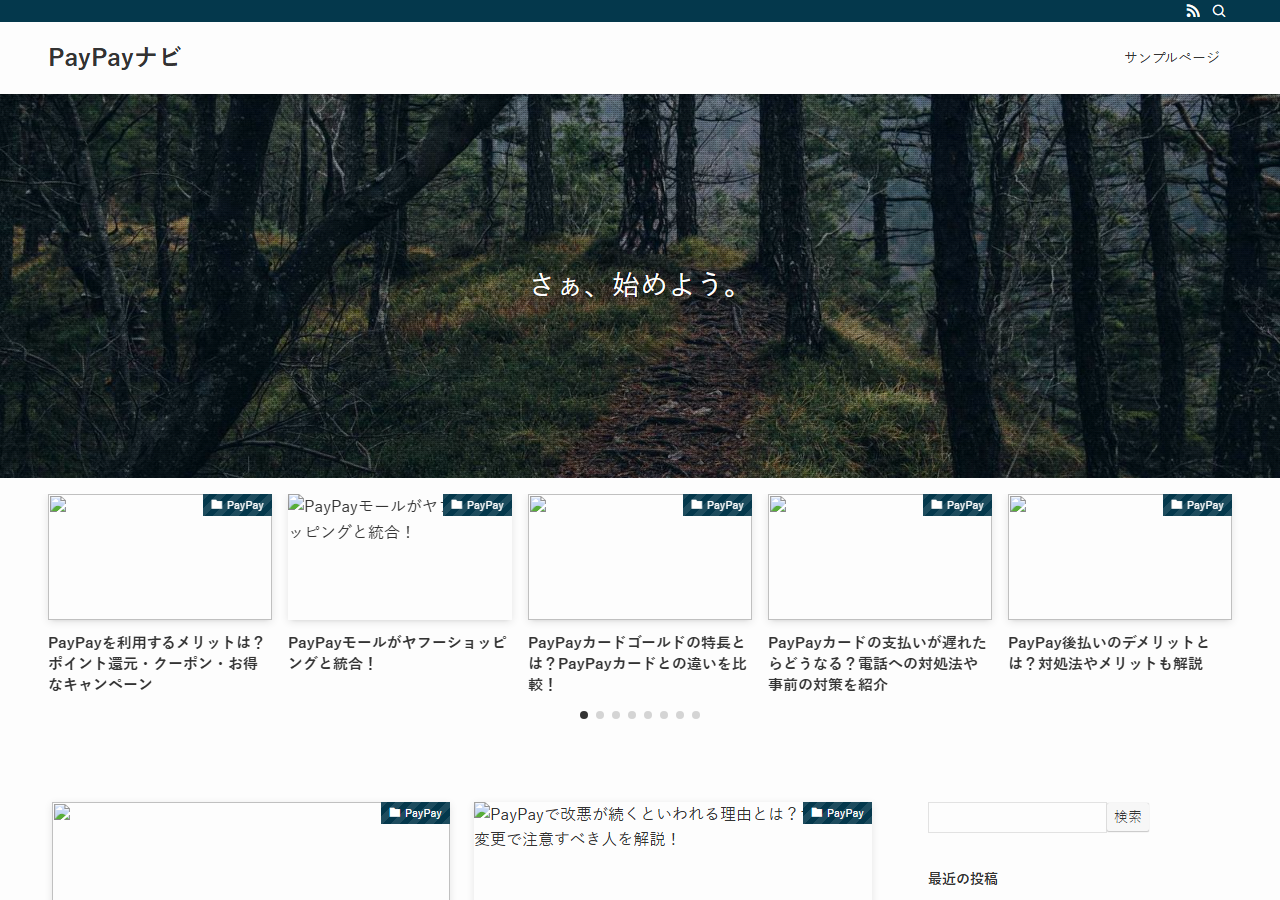The width and height of the screenshot is (1280, 900).
Task: Select the first (active) carousel dot
Action: 584,715
